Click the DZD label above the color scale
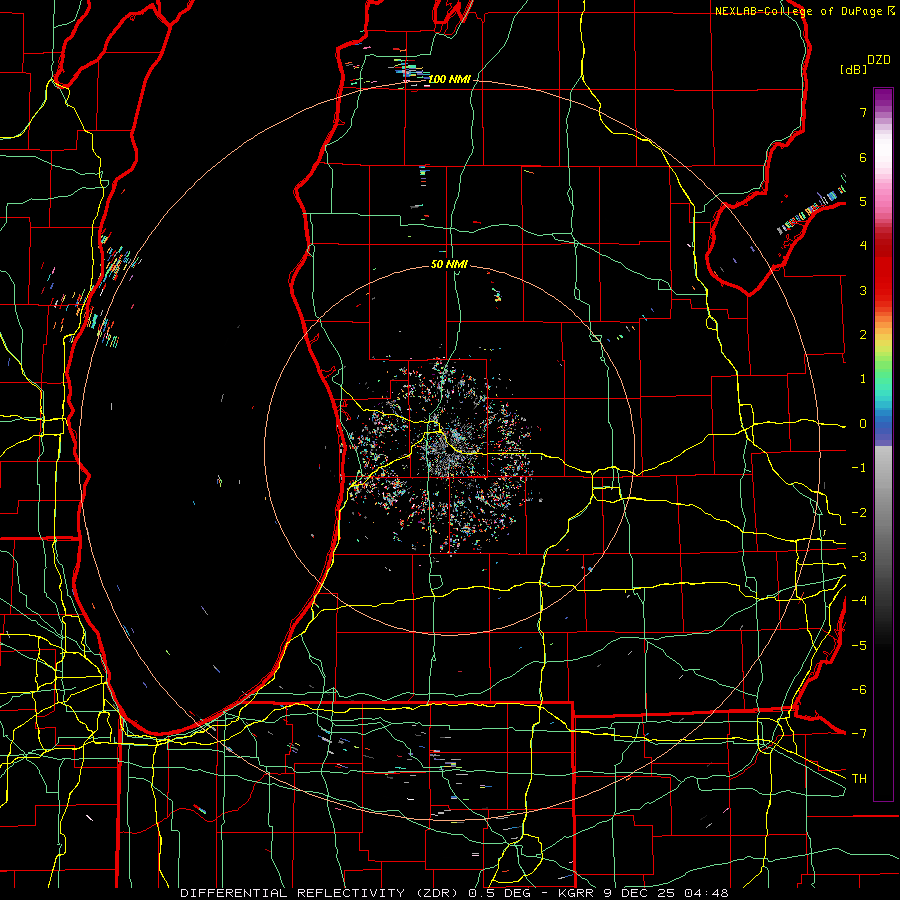Image resolution: width=900 pixels, height=900 pixels. [879, 60]
